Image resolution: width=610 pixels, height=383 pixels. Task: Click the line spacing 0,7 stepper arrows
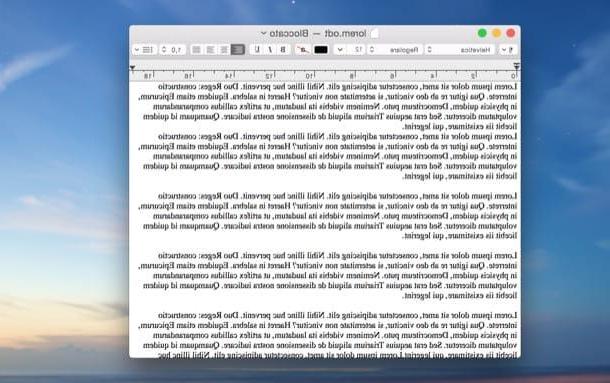(164, 50)
